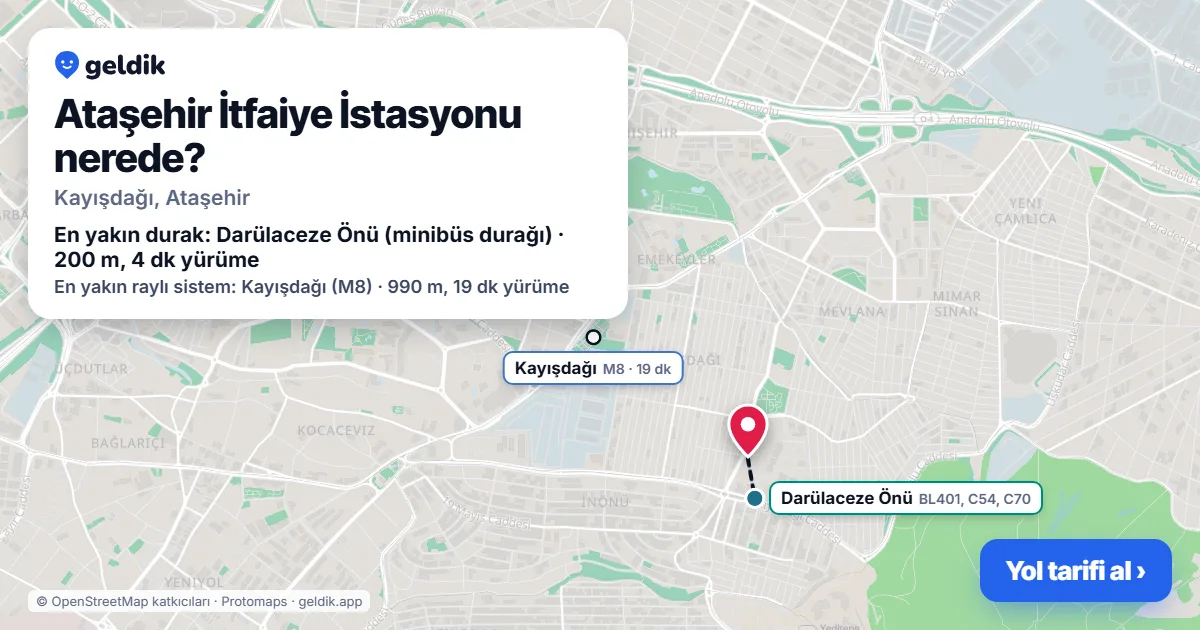This screenshot has width=1200, height=630.
Task: Click the OpenStreetMap katkıcıları attribution
Action: click(x=123, y=602)
